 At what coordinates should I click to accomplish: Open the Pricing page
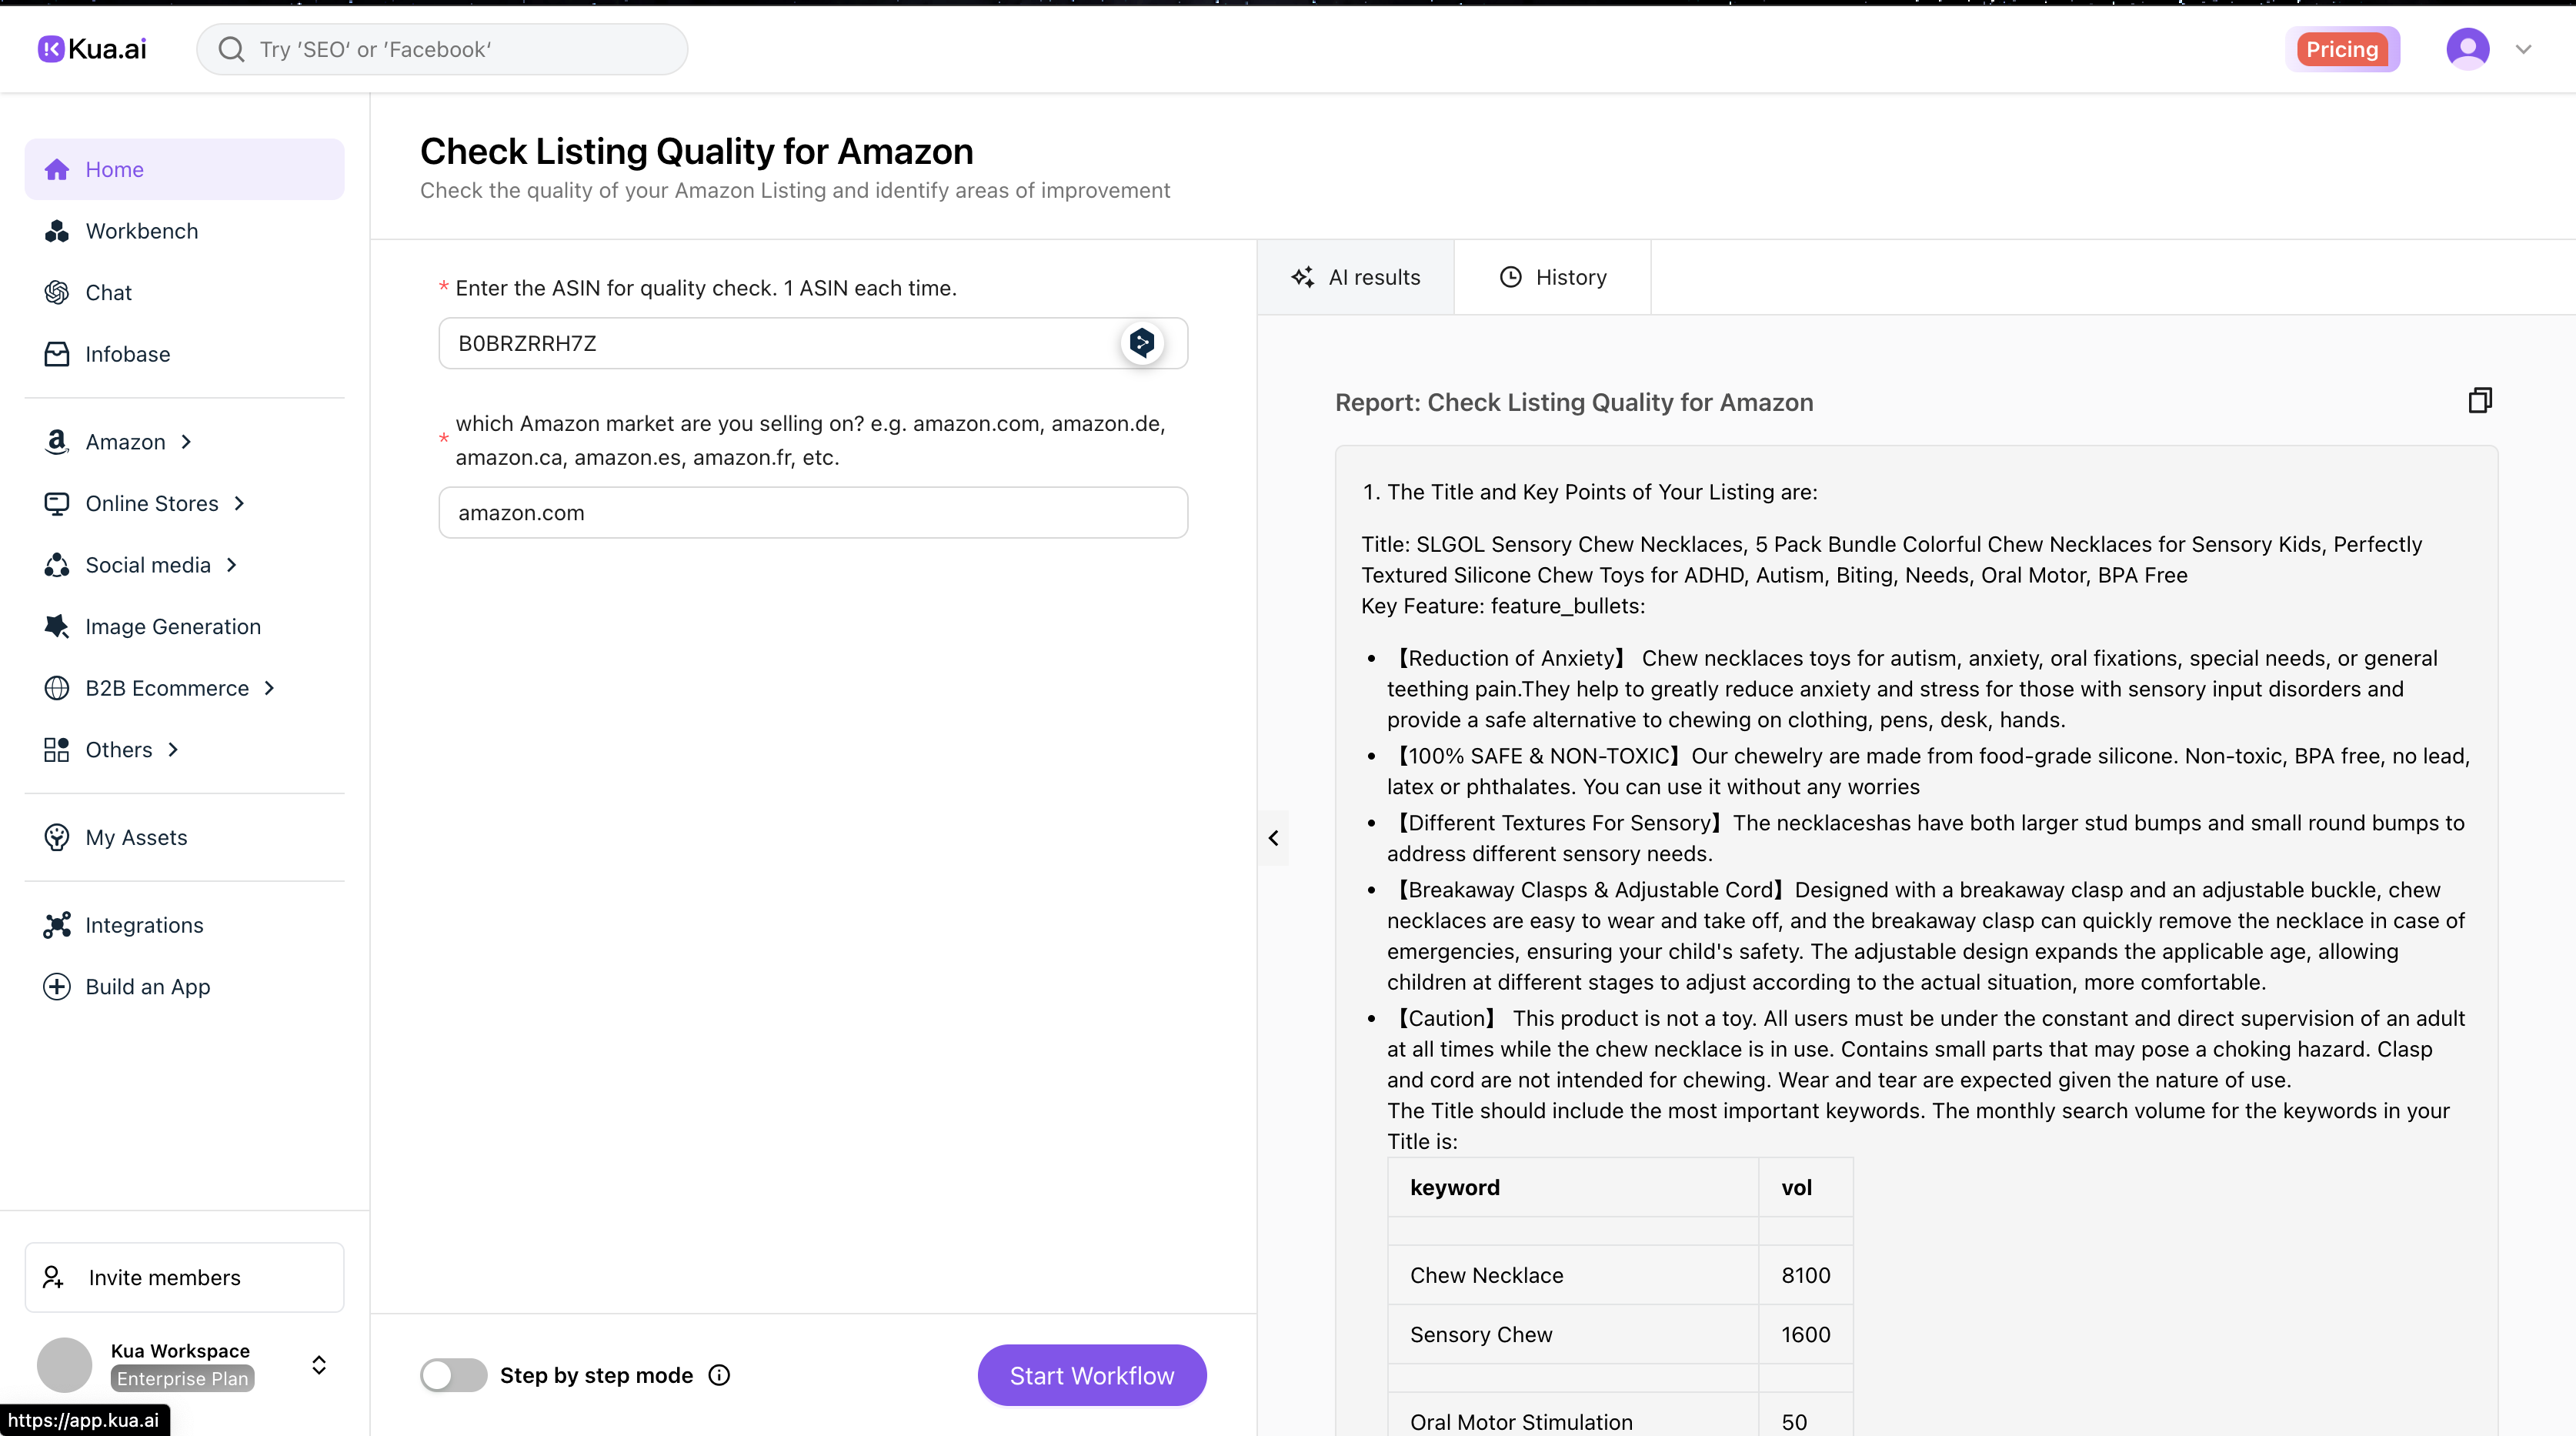click(2342, 48)
